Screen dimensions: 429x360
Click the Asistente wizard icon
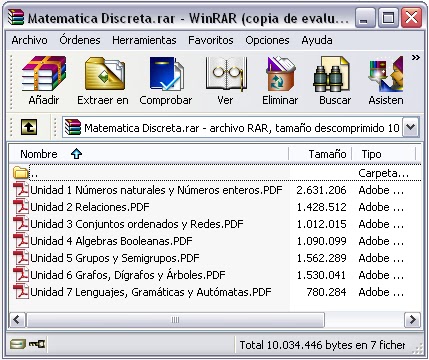pos(386,74)
